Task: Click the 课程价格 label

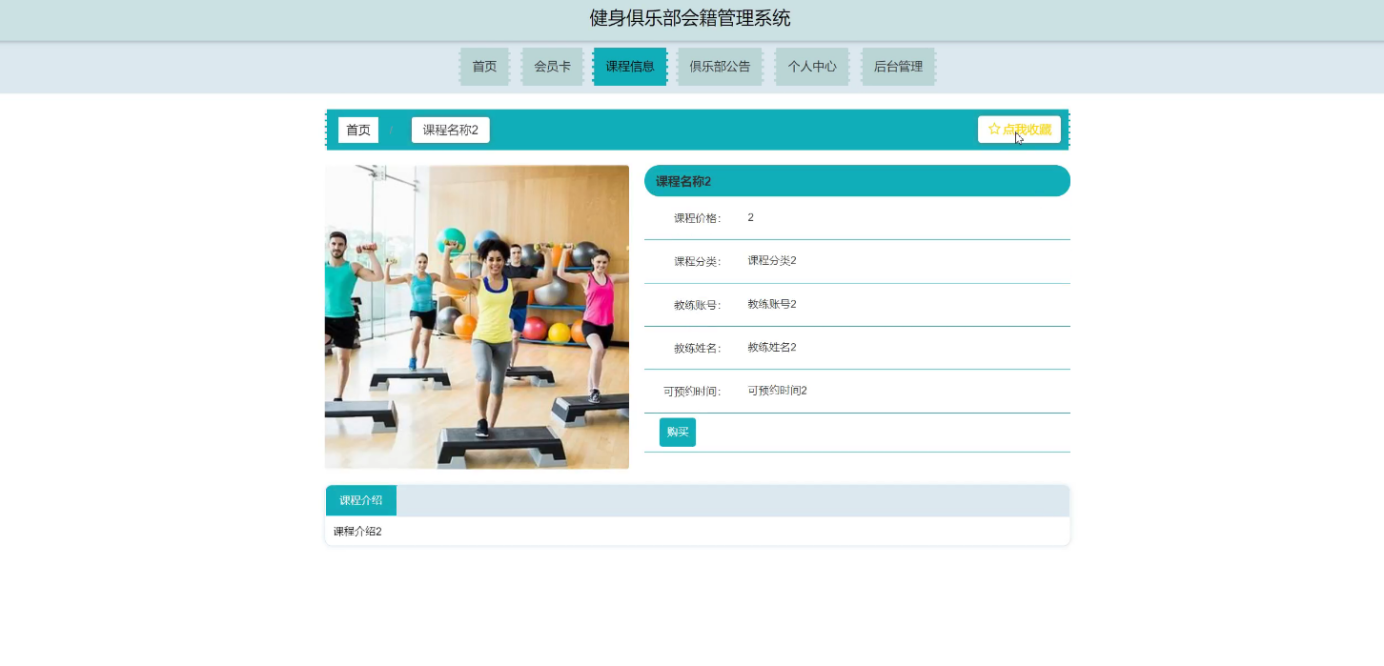Action: point(697,218)
